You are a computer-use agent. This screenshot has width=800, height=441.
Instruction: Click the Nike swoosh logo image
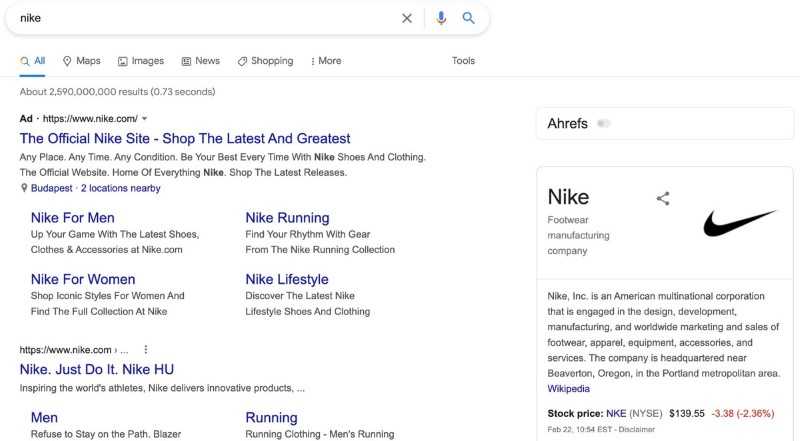(x=740, y=223)
